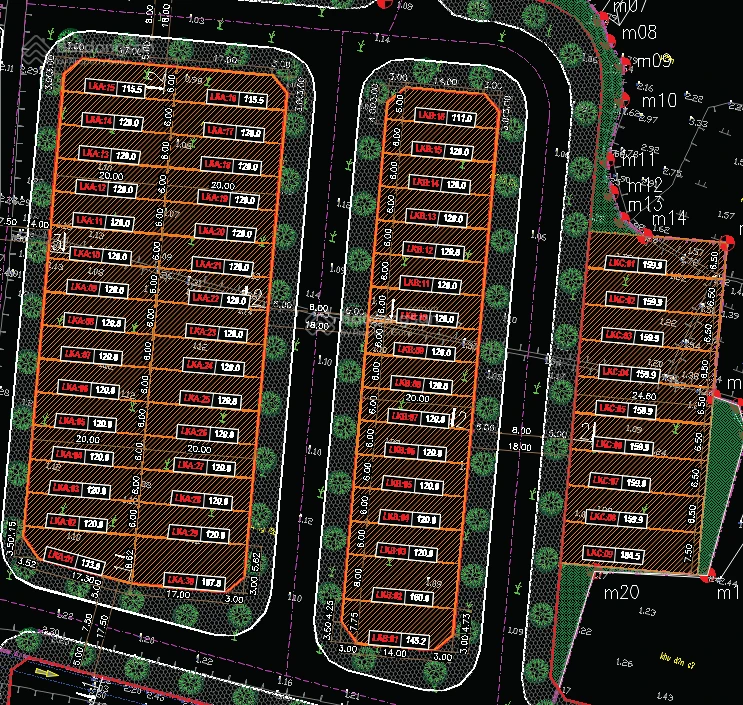The height and width of the screenshot is (705, 743).
Task: Click the LKA:12 lot label
Action: point(92,187)
